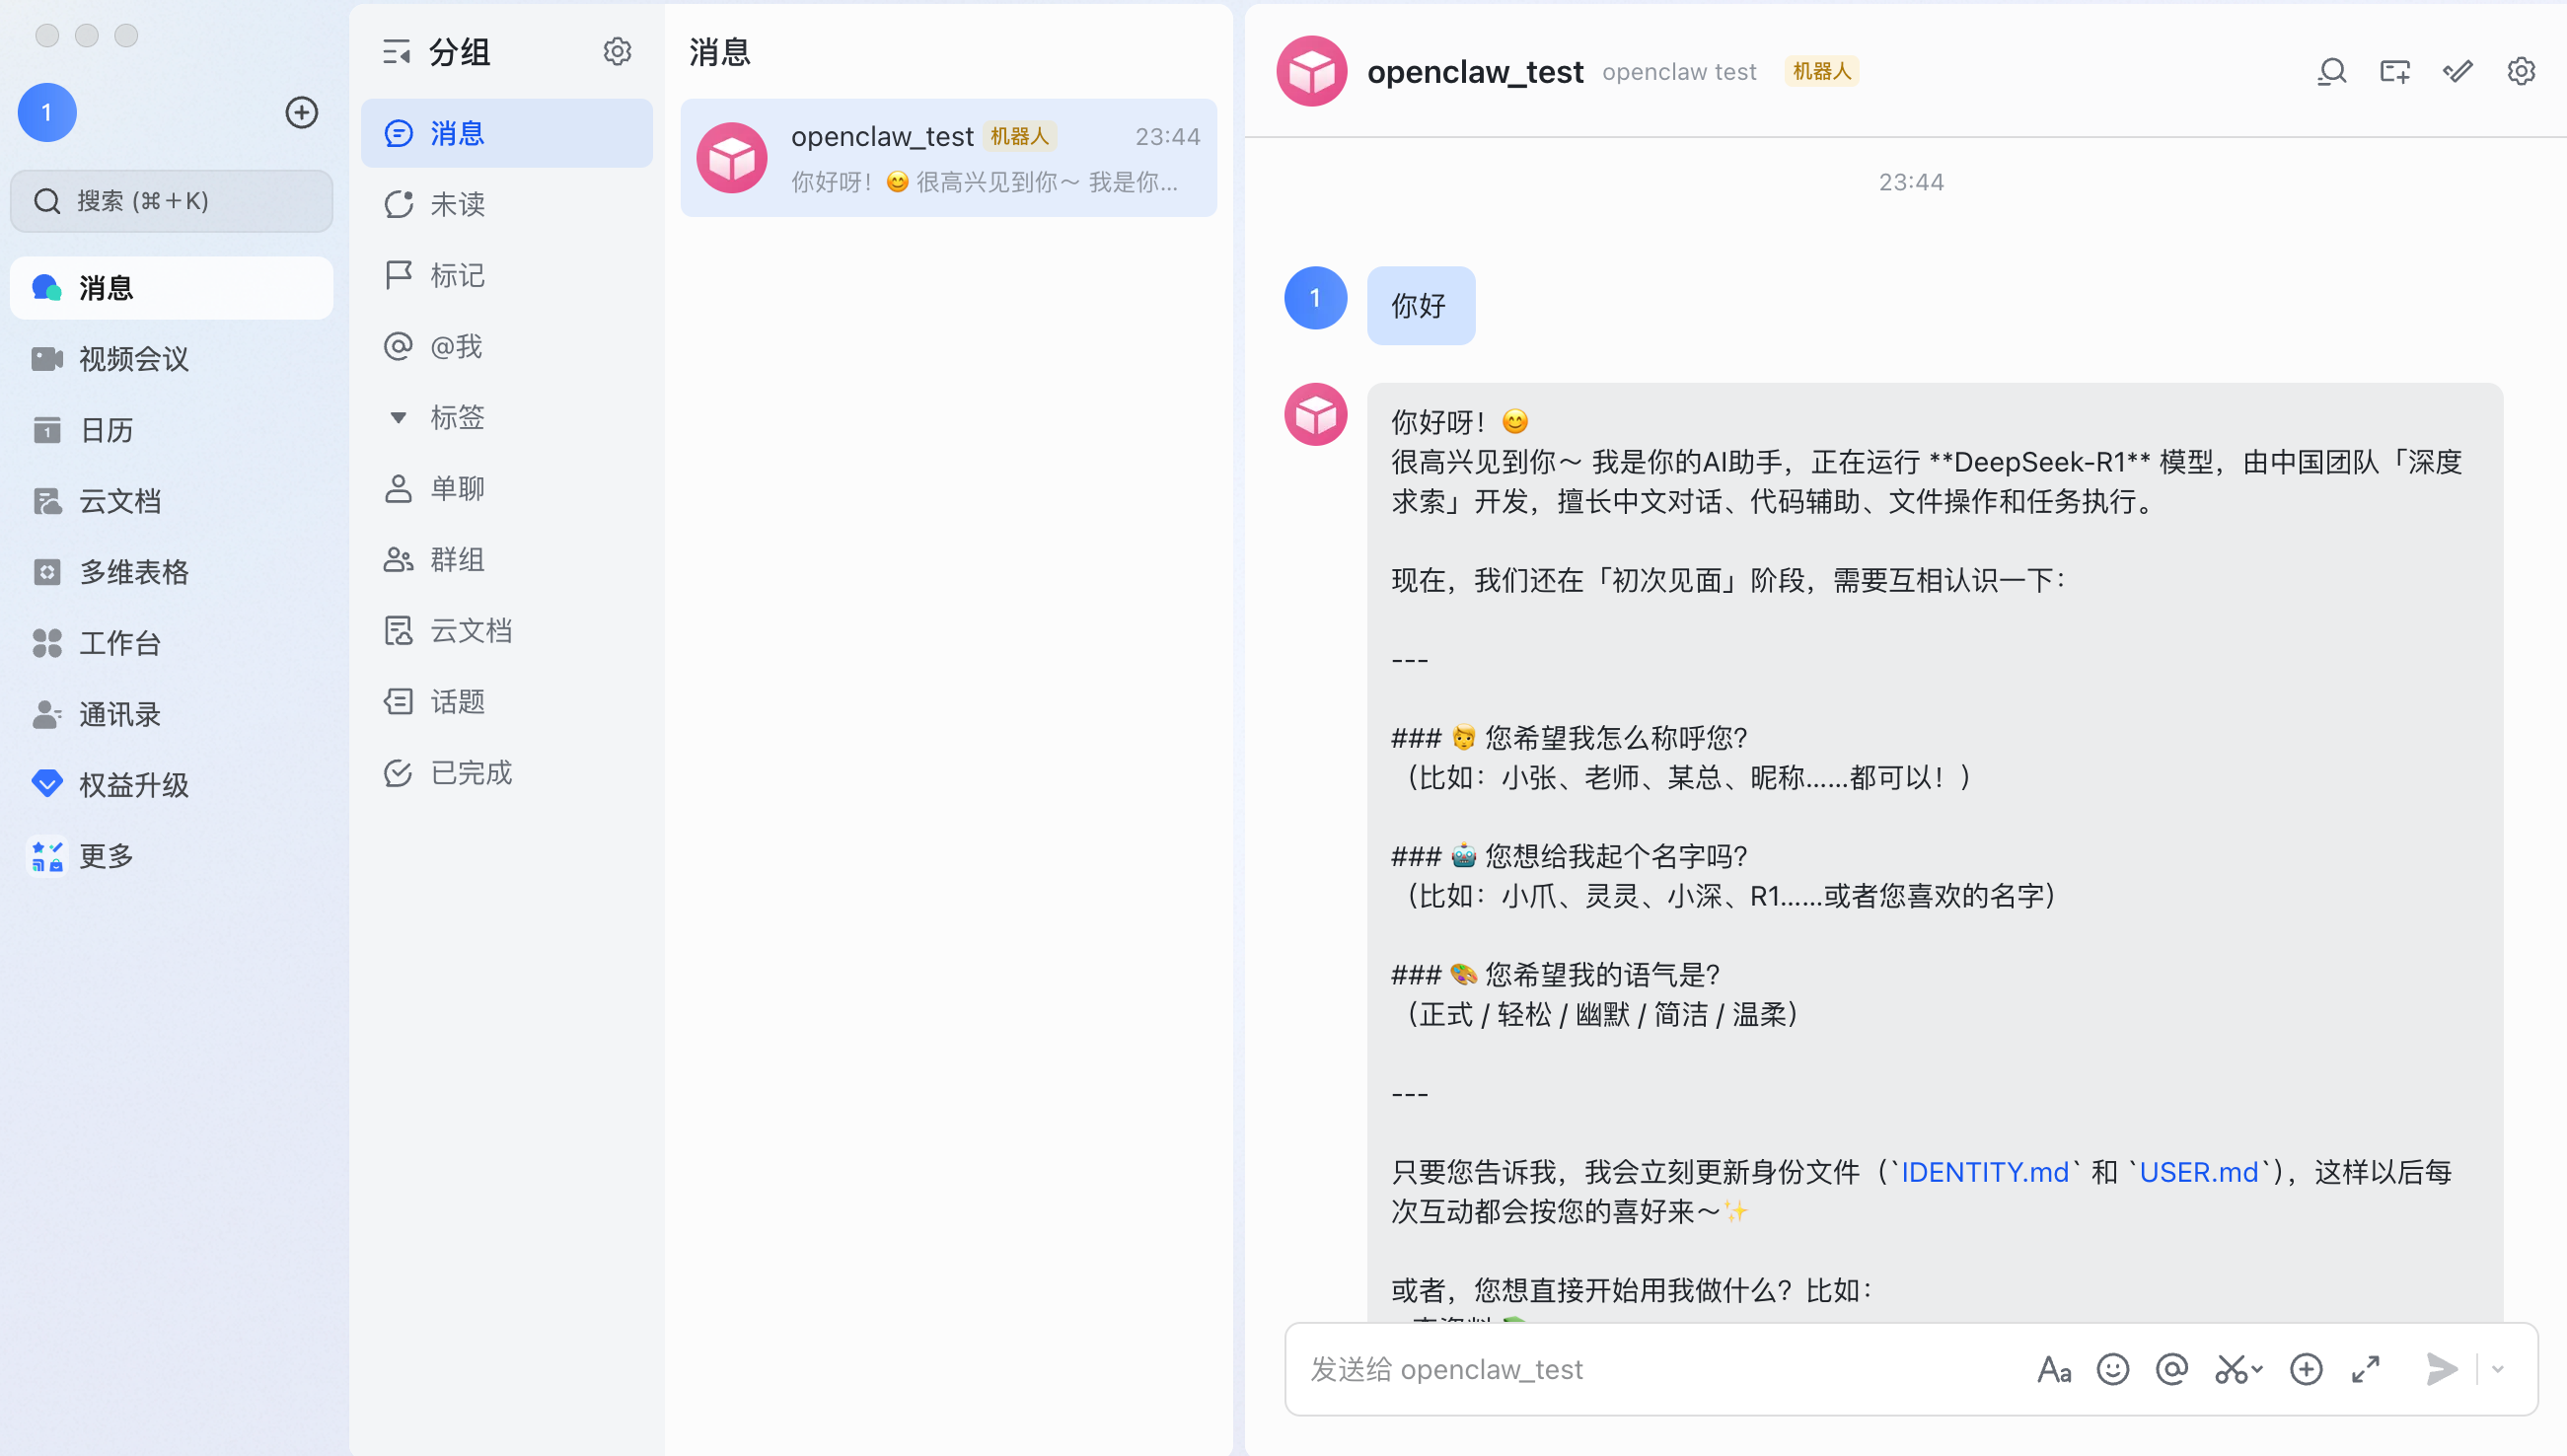Mention someone with the @ icon
The width and height of the screenshot is (2567, 1456).
(x=2172, y=1369)
